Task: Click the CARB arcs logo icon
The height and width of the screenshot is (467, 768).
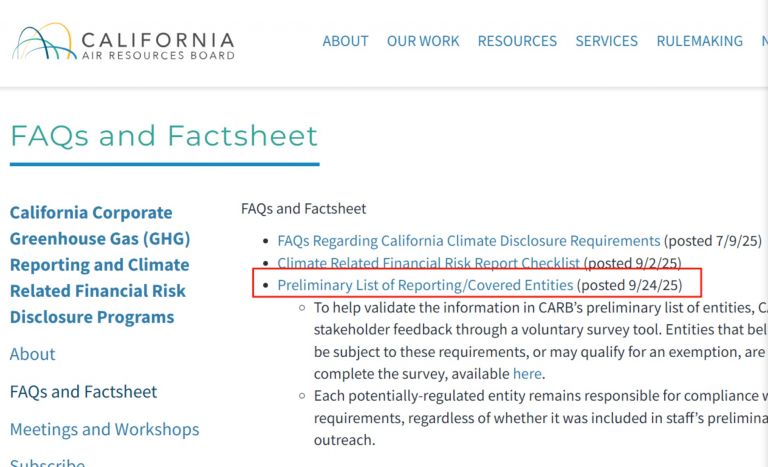Action: pos(42,43)
